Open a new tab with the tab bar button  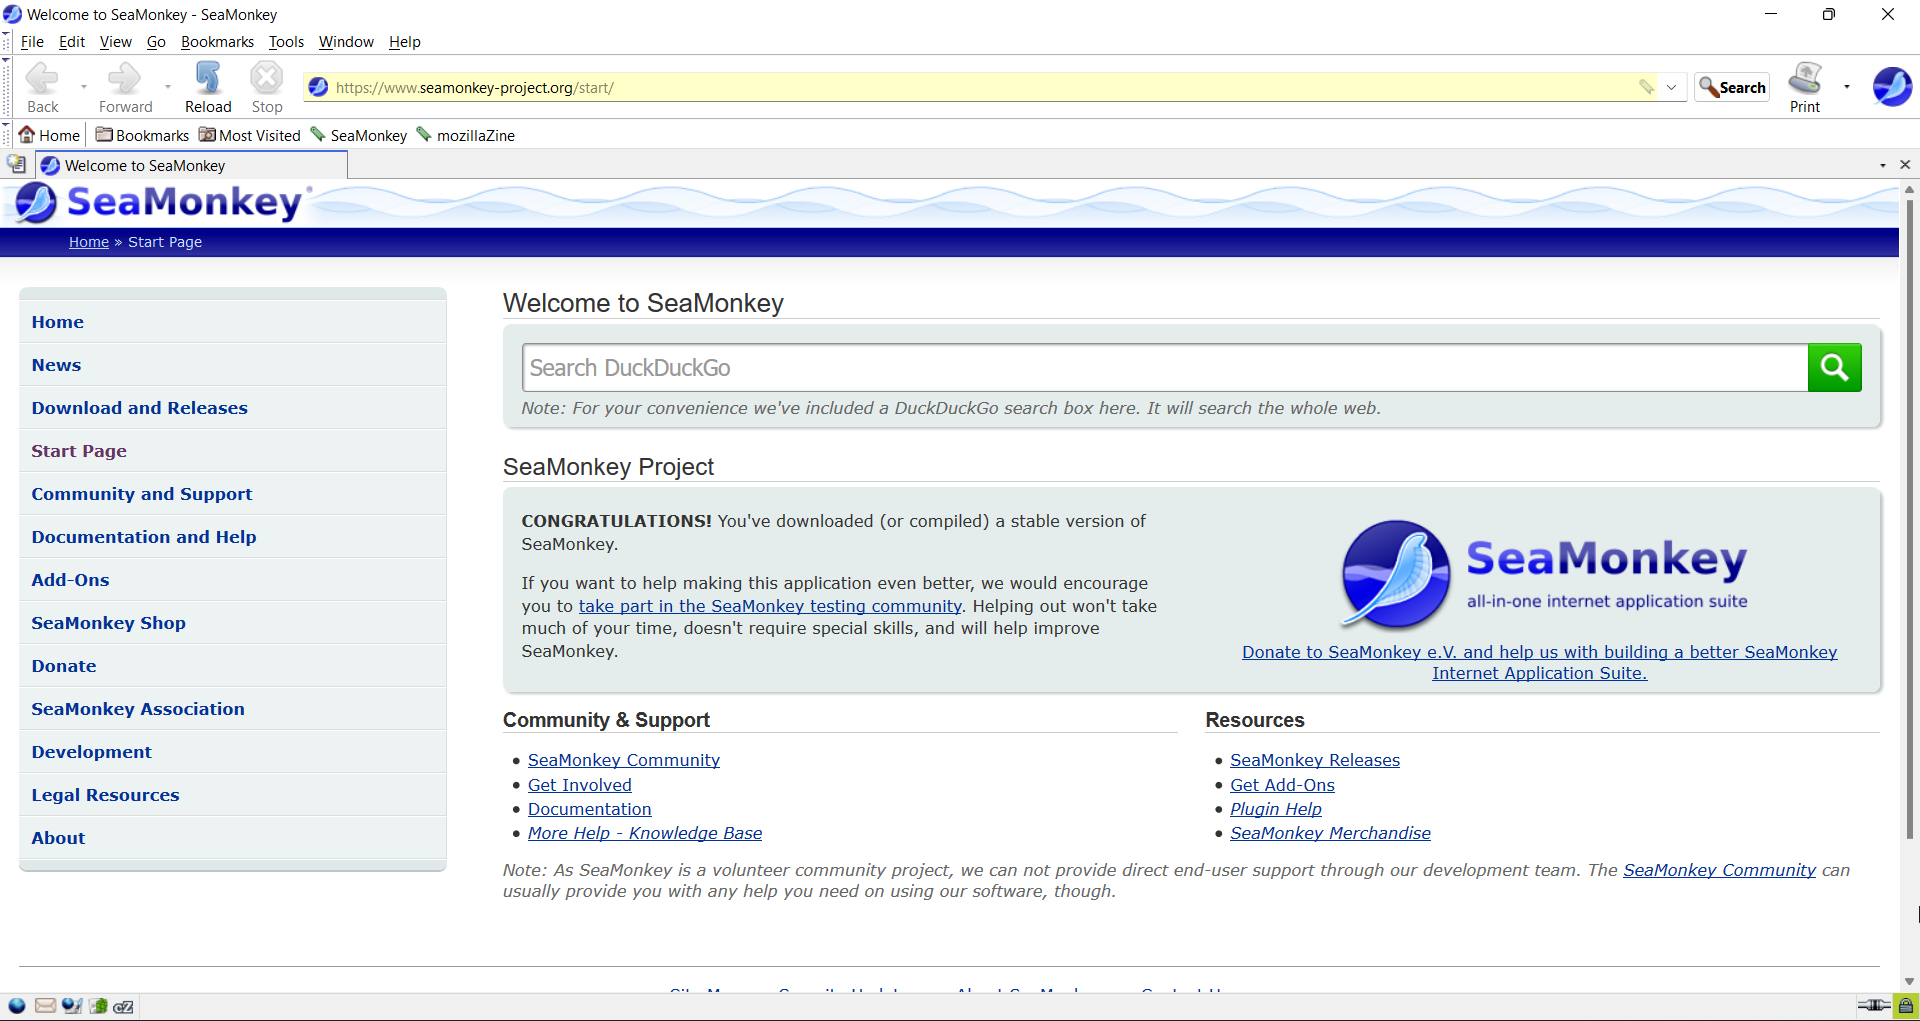pyautogui.click(x=17, y=165)
